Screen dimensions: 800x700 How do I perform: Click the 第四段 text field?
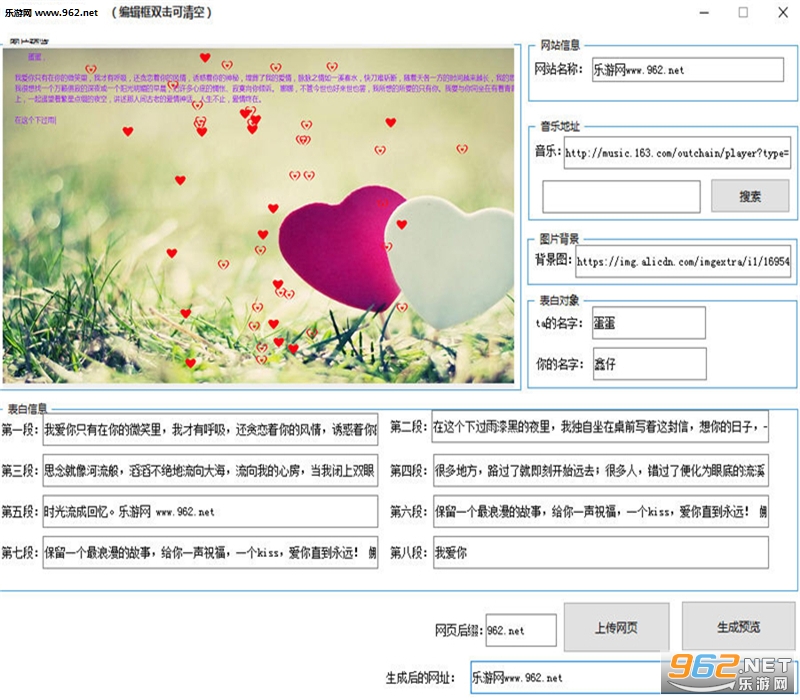601,470
